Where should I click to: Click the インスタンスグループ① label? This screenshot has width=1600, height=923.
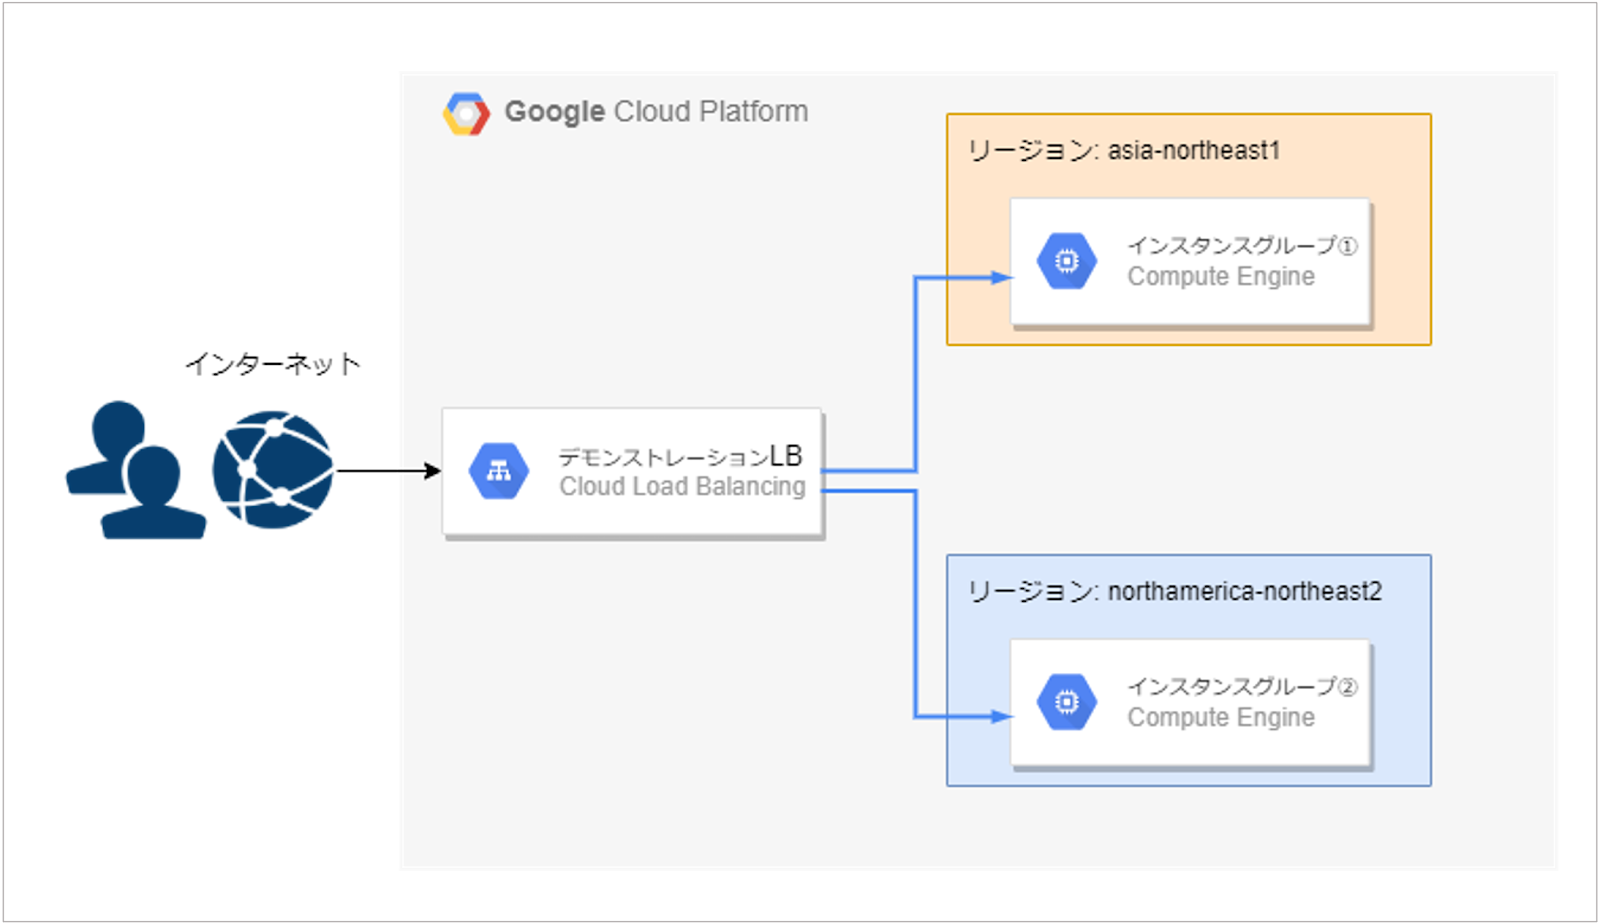1243,245
